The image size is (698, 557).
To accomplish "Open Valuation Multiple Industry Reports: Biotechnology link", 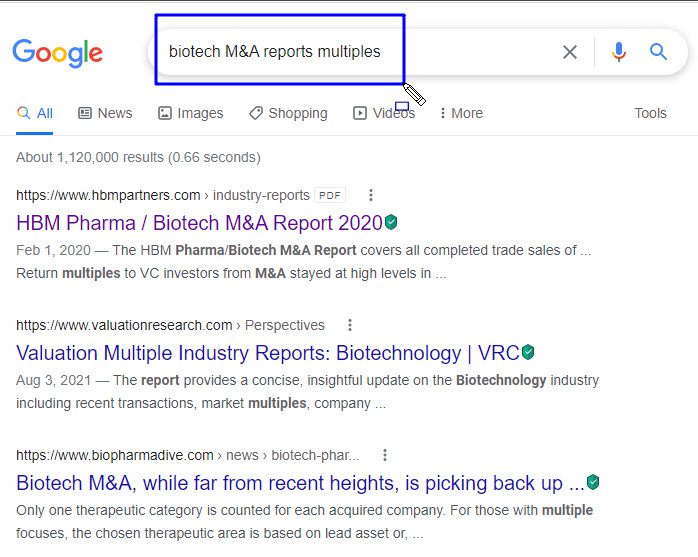I will coord(268,353).
